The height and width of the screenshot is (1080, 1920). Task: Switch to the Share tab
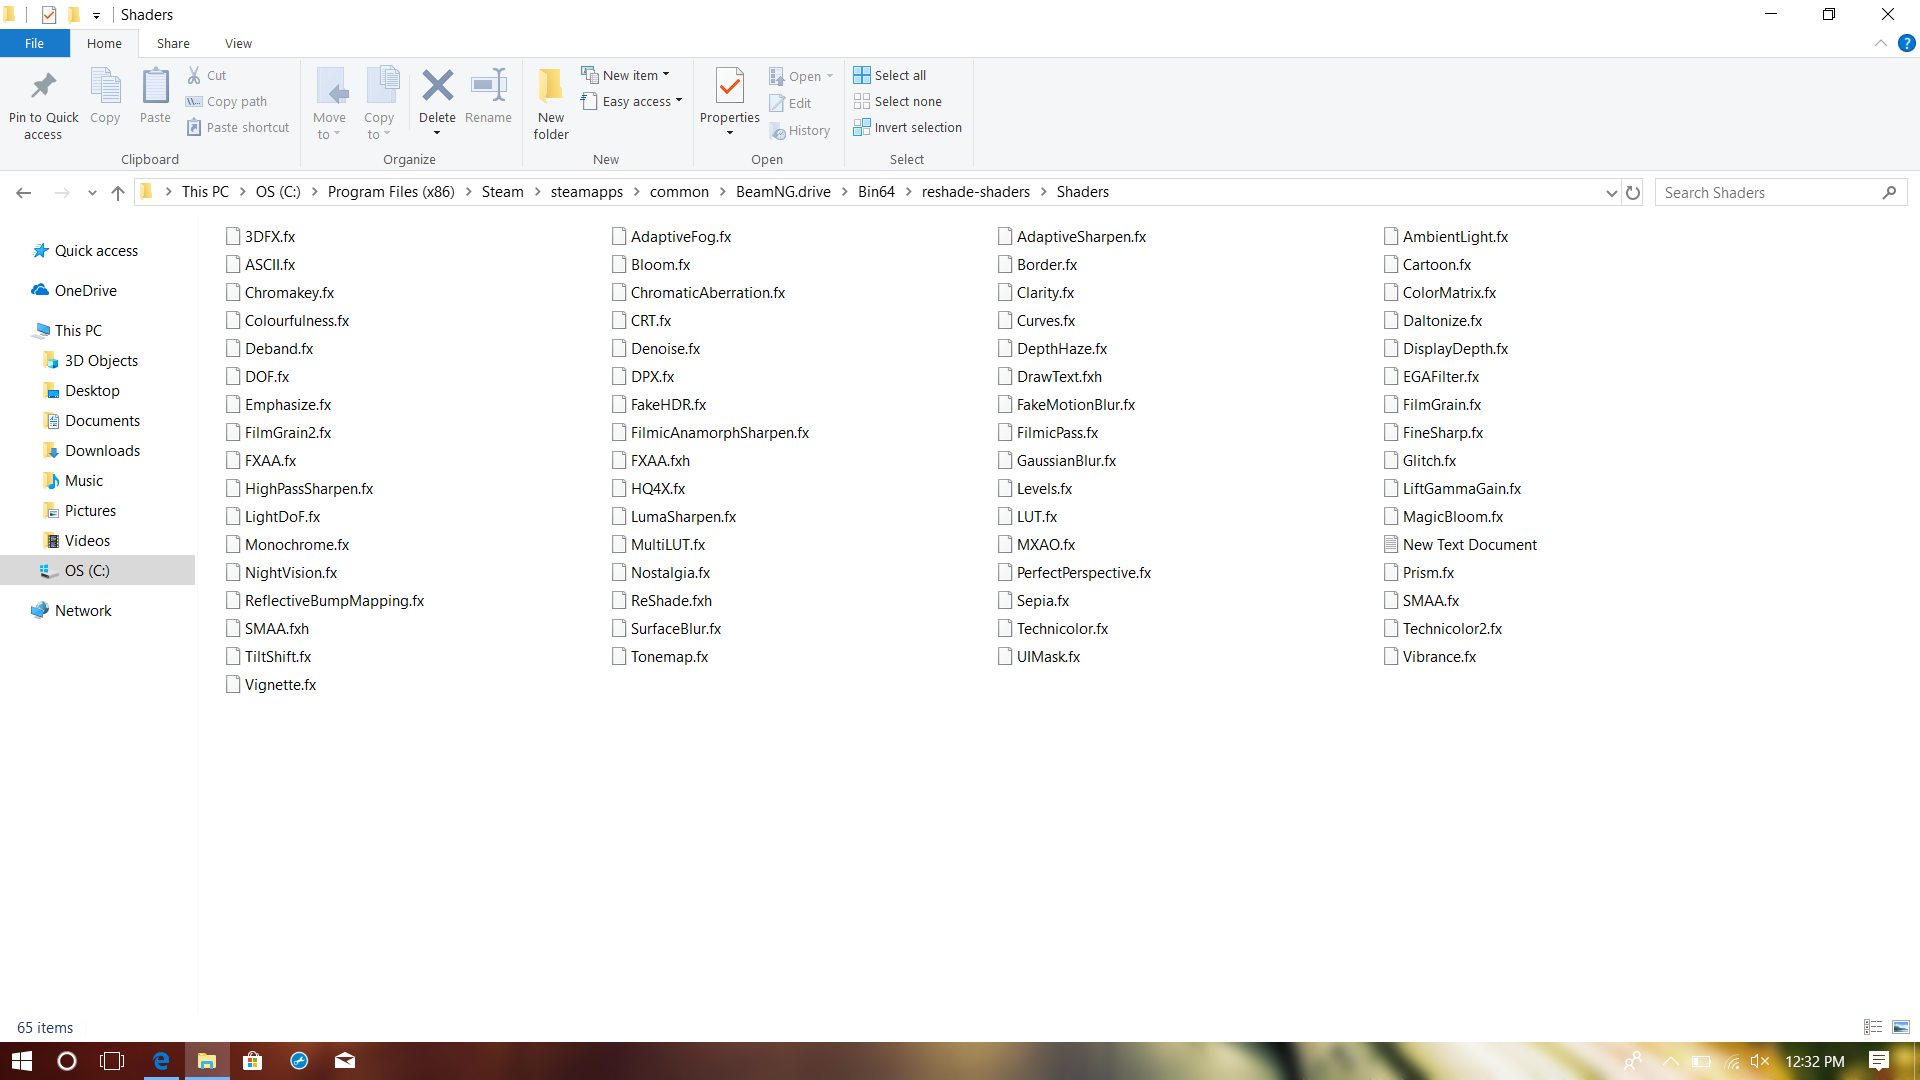pos(173,43)
